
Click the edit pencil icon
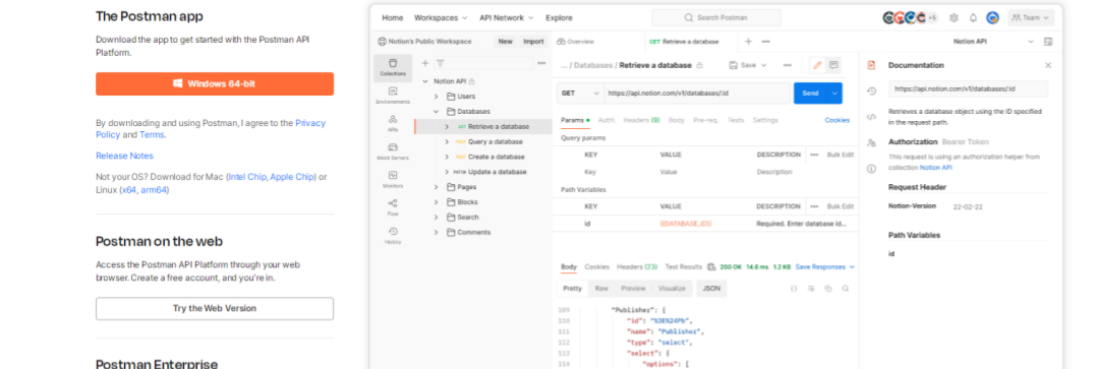[x=817, y=65]
